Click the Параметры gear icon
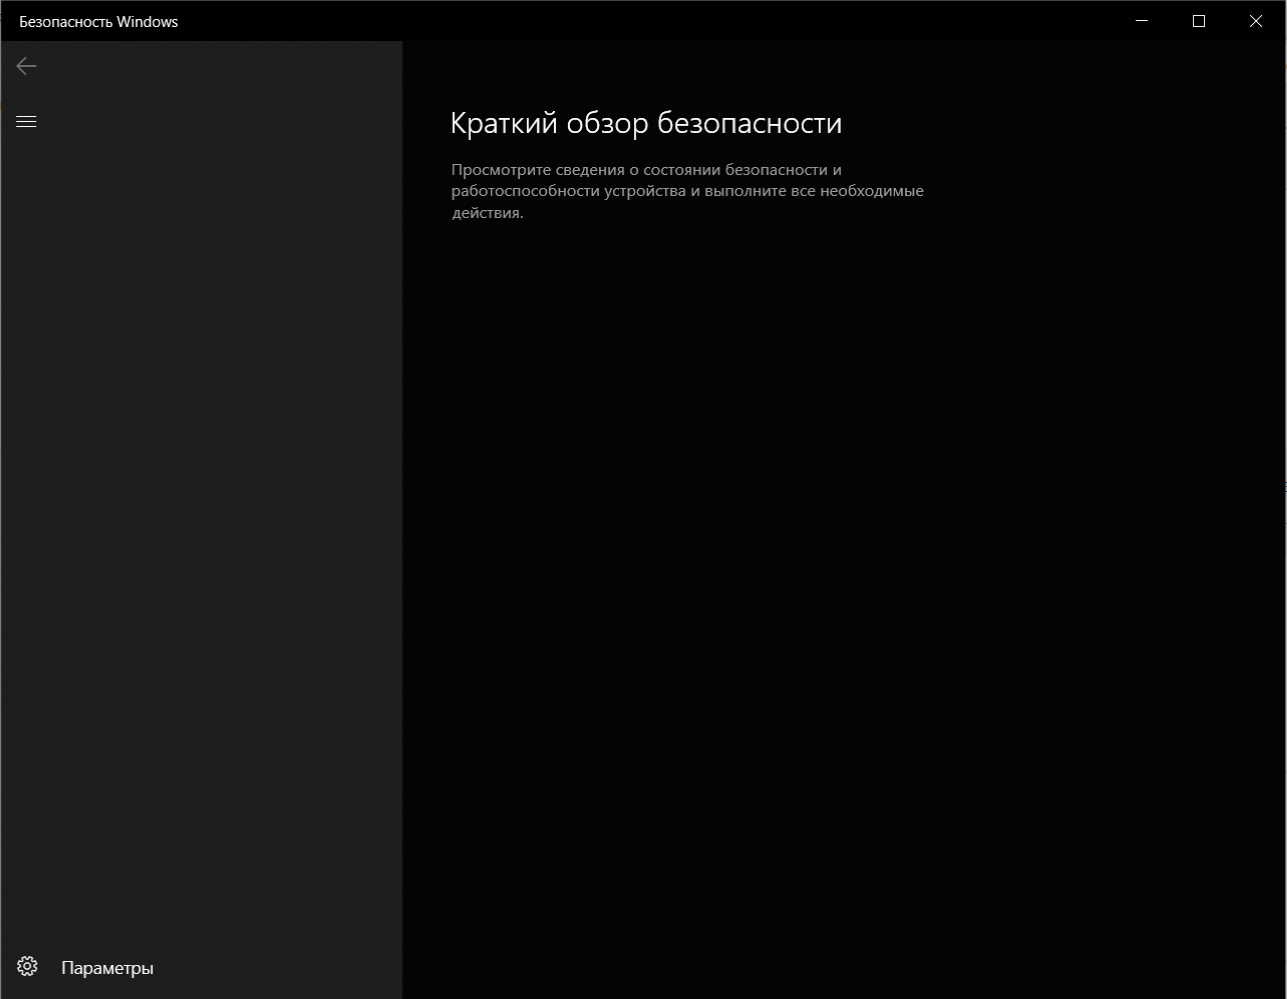This screenshot has width=1287, height=999. (27, 966)
